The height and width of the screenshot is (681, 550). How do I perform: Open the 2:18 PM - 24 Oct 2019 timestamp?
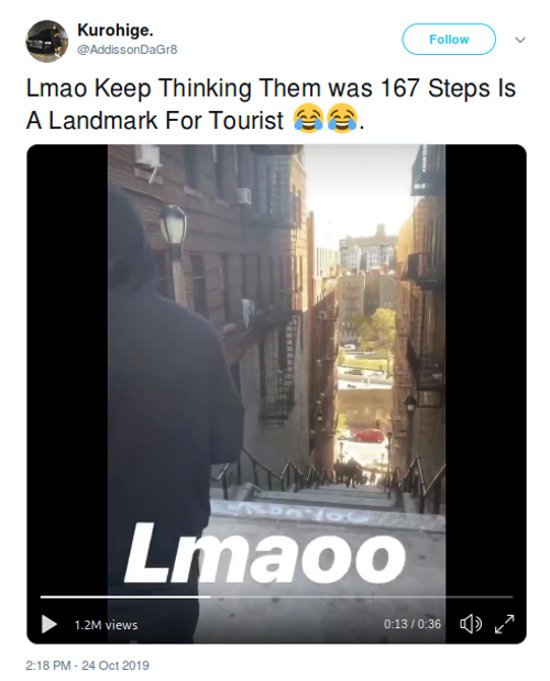coord(87,665)
